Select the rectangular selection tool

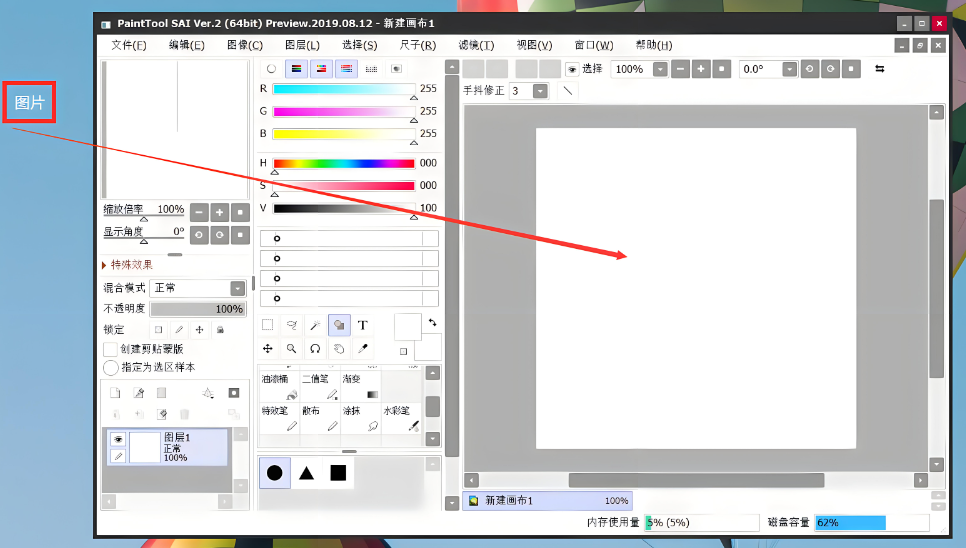point(267,325)
